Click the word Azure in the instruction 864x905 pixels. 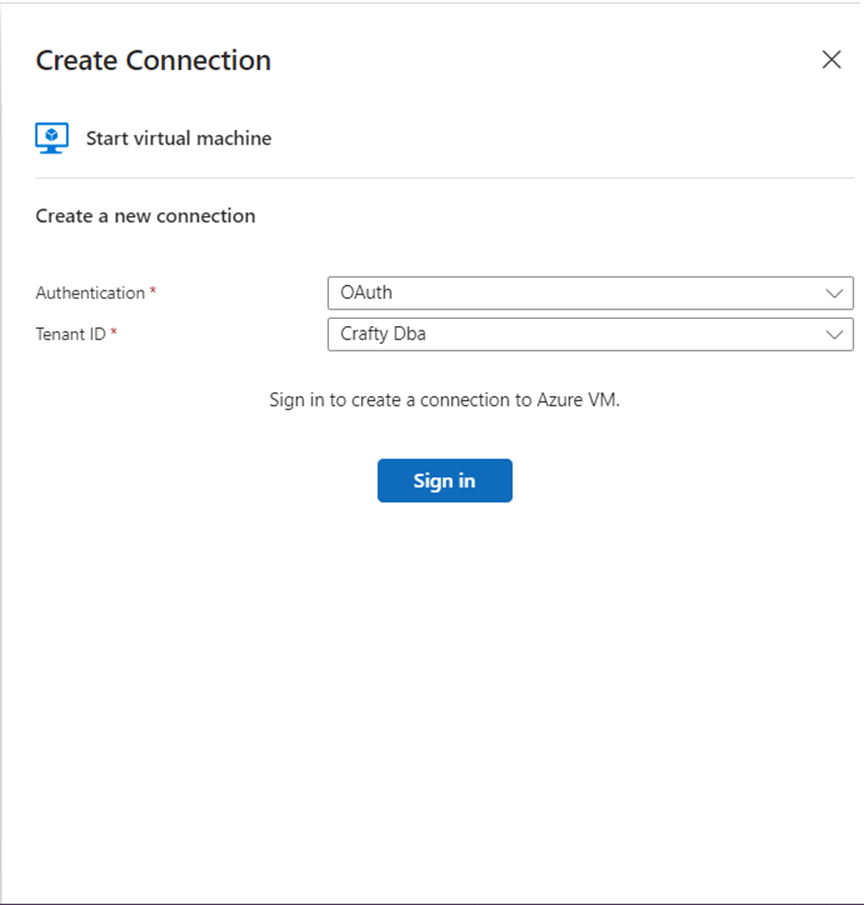[561, 400]
